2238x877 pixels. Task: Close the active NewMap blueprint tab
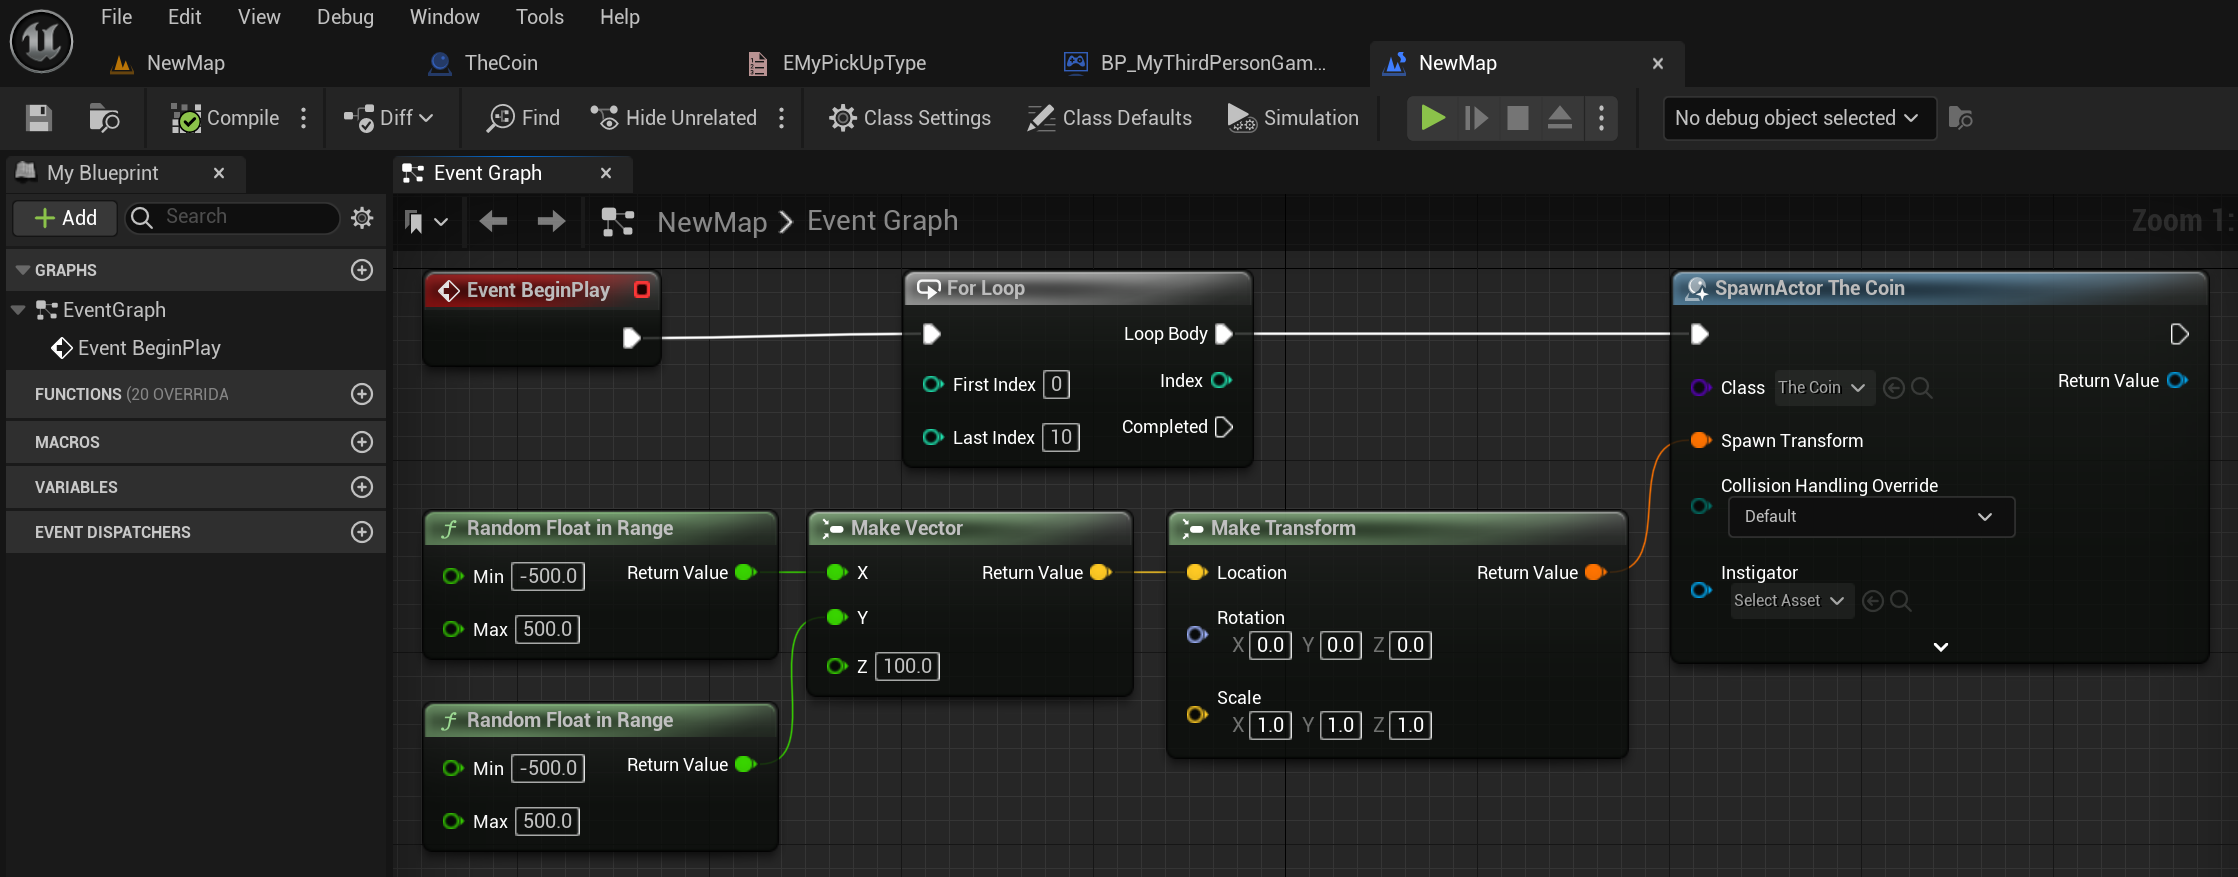tap(1658, 63)
